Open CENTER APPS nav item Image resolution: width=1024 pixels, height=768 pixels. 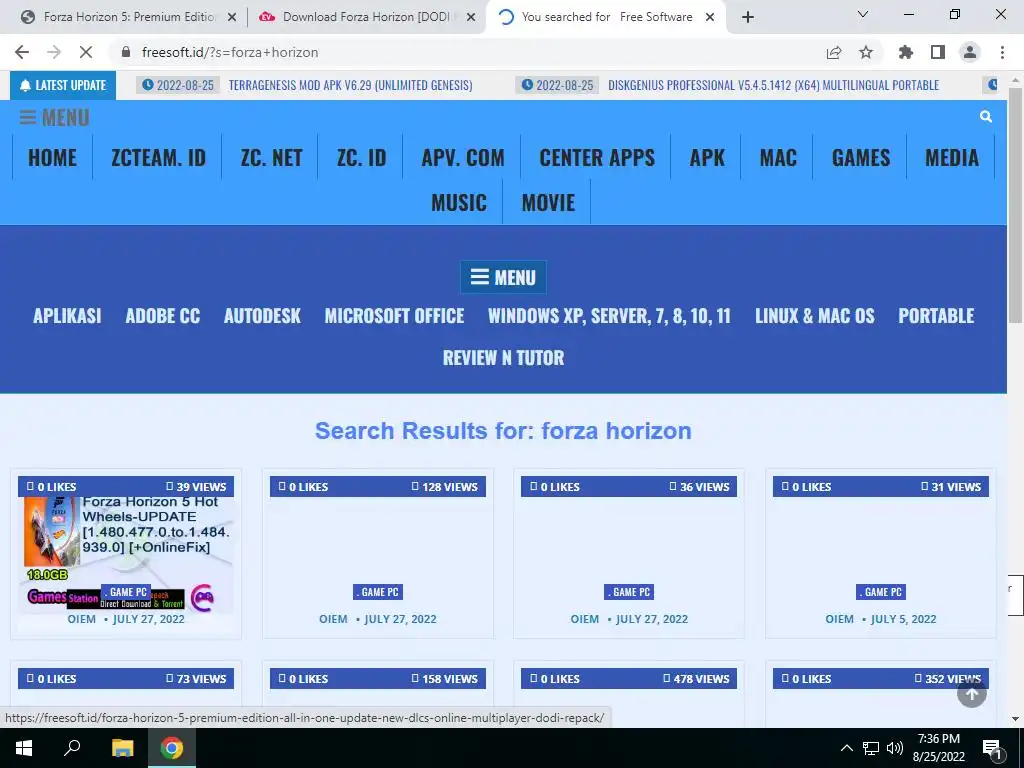[x=597, y=157]
